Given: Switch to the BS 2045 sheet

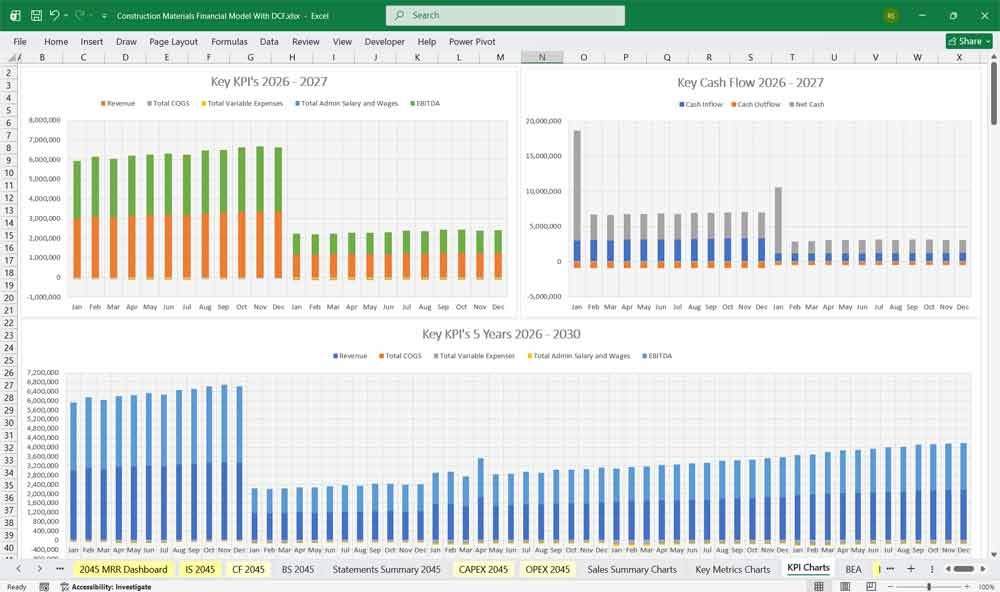Looking at the screenshot, I should pyautogui.click(x=298, y=569).
